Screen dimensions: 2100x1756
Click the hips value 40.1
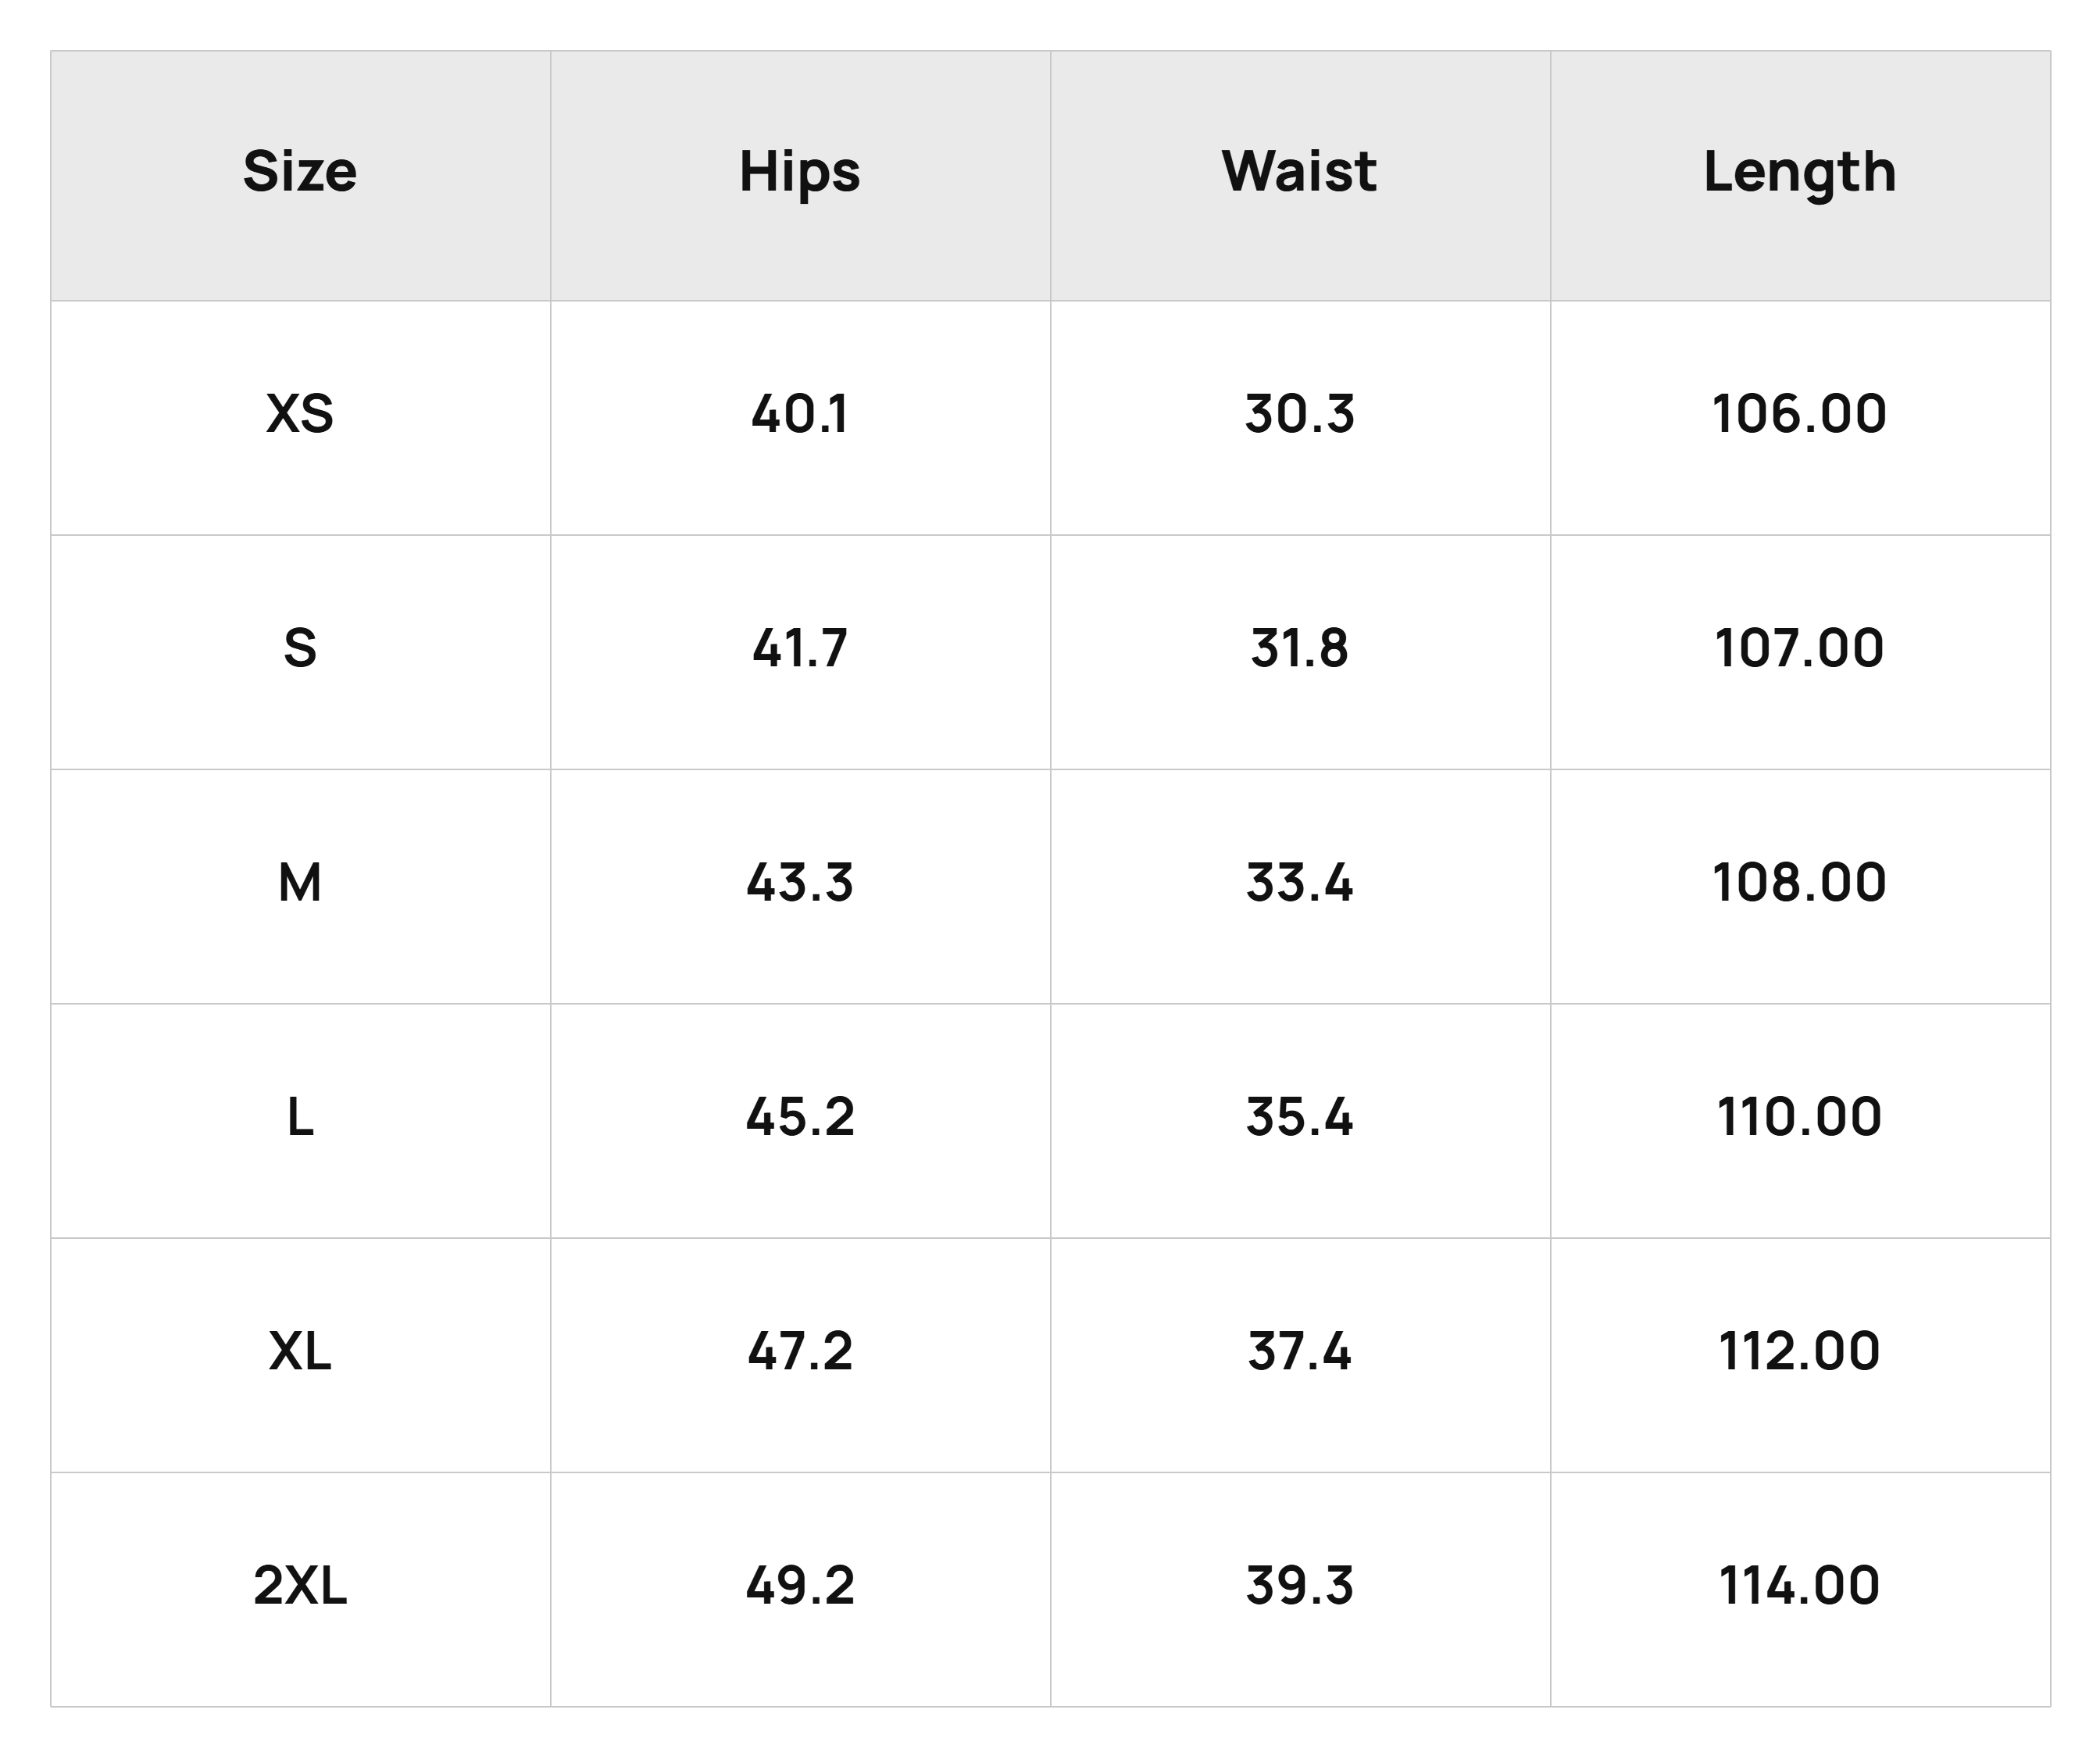pyautogui.click(x=800, y=414)
